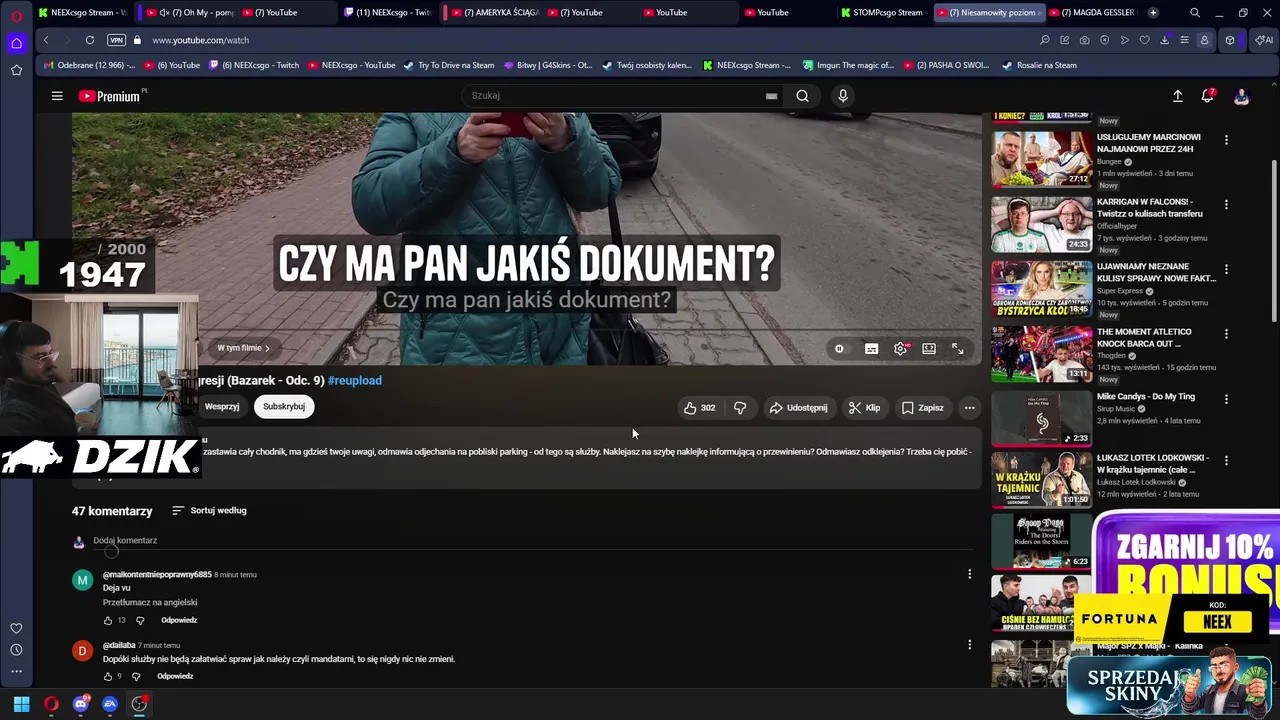Open 'Usługujemy Marcinowi Najmanowi' video thumbnail
Image resolution: width=1280 pixels, height=720 pixels.
point(1041,158)
